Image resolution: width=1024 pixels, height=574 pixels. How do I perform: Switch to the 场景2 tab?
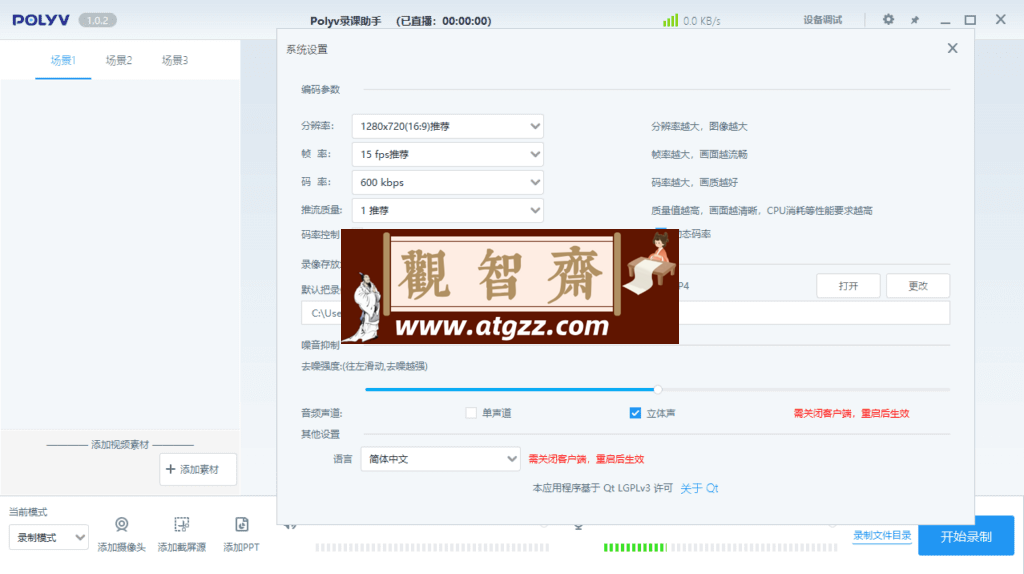[x=119, y=60]
